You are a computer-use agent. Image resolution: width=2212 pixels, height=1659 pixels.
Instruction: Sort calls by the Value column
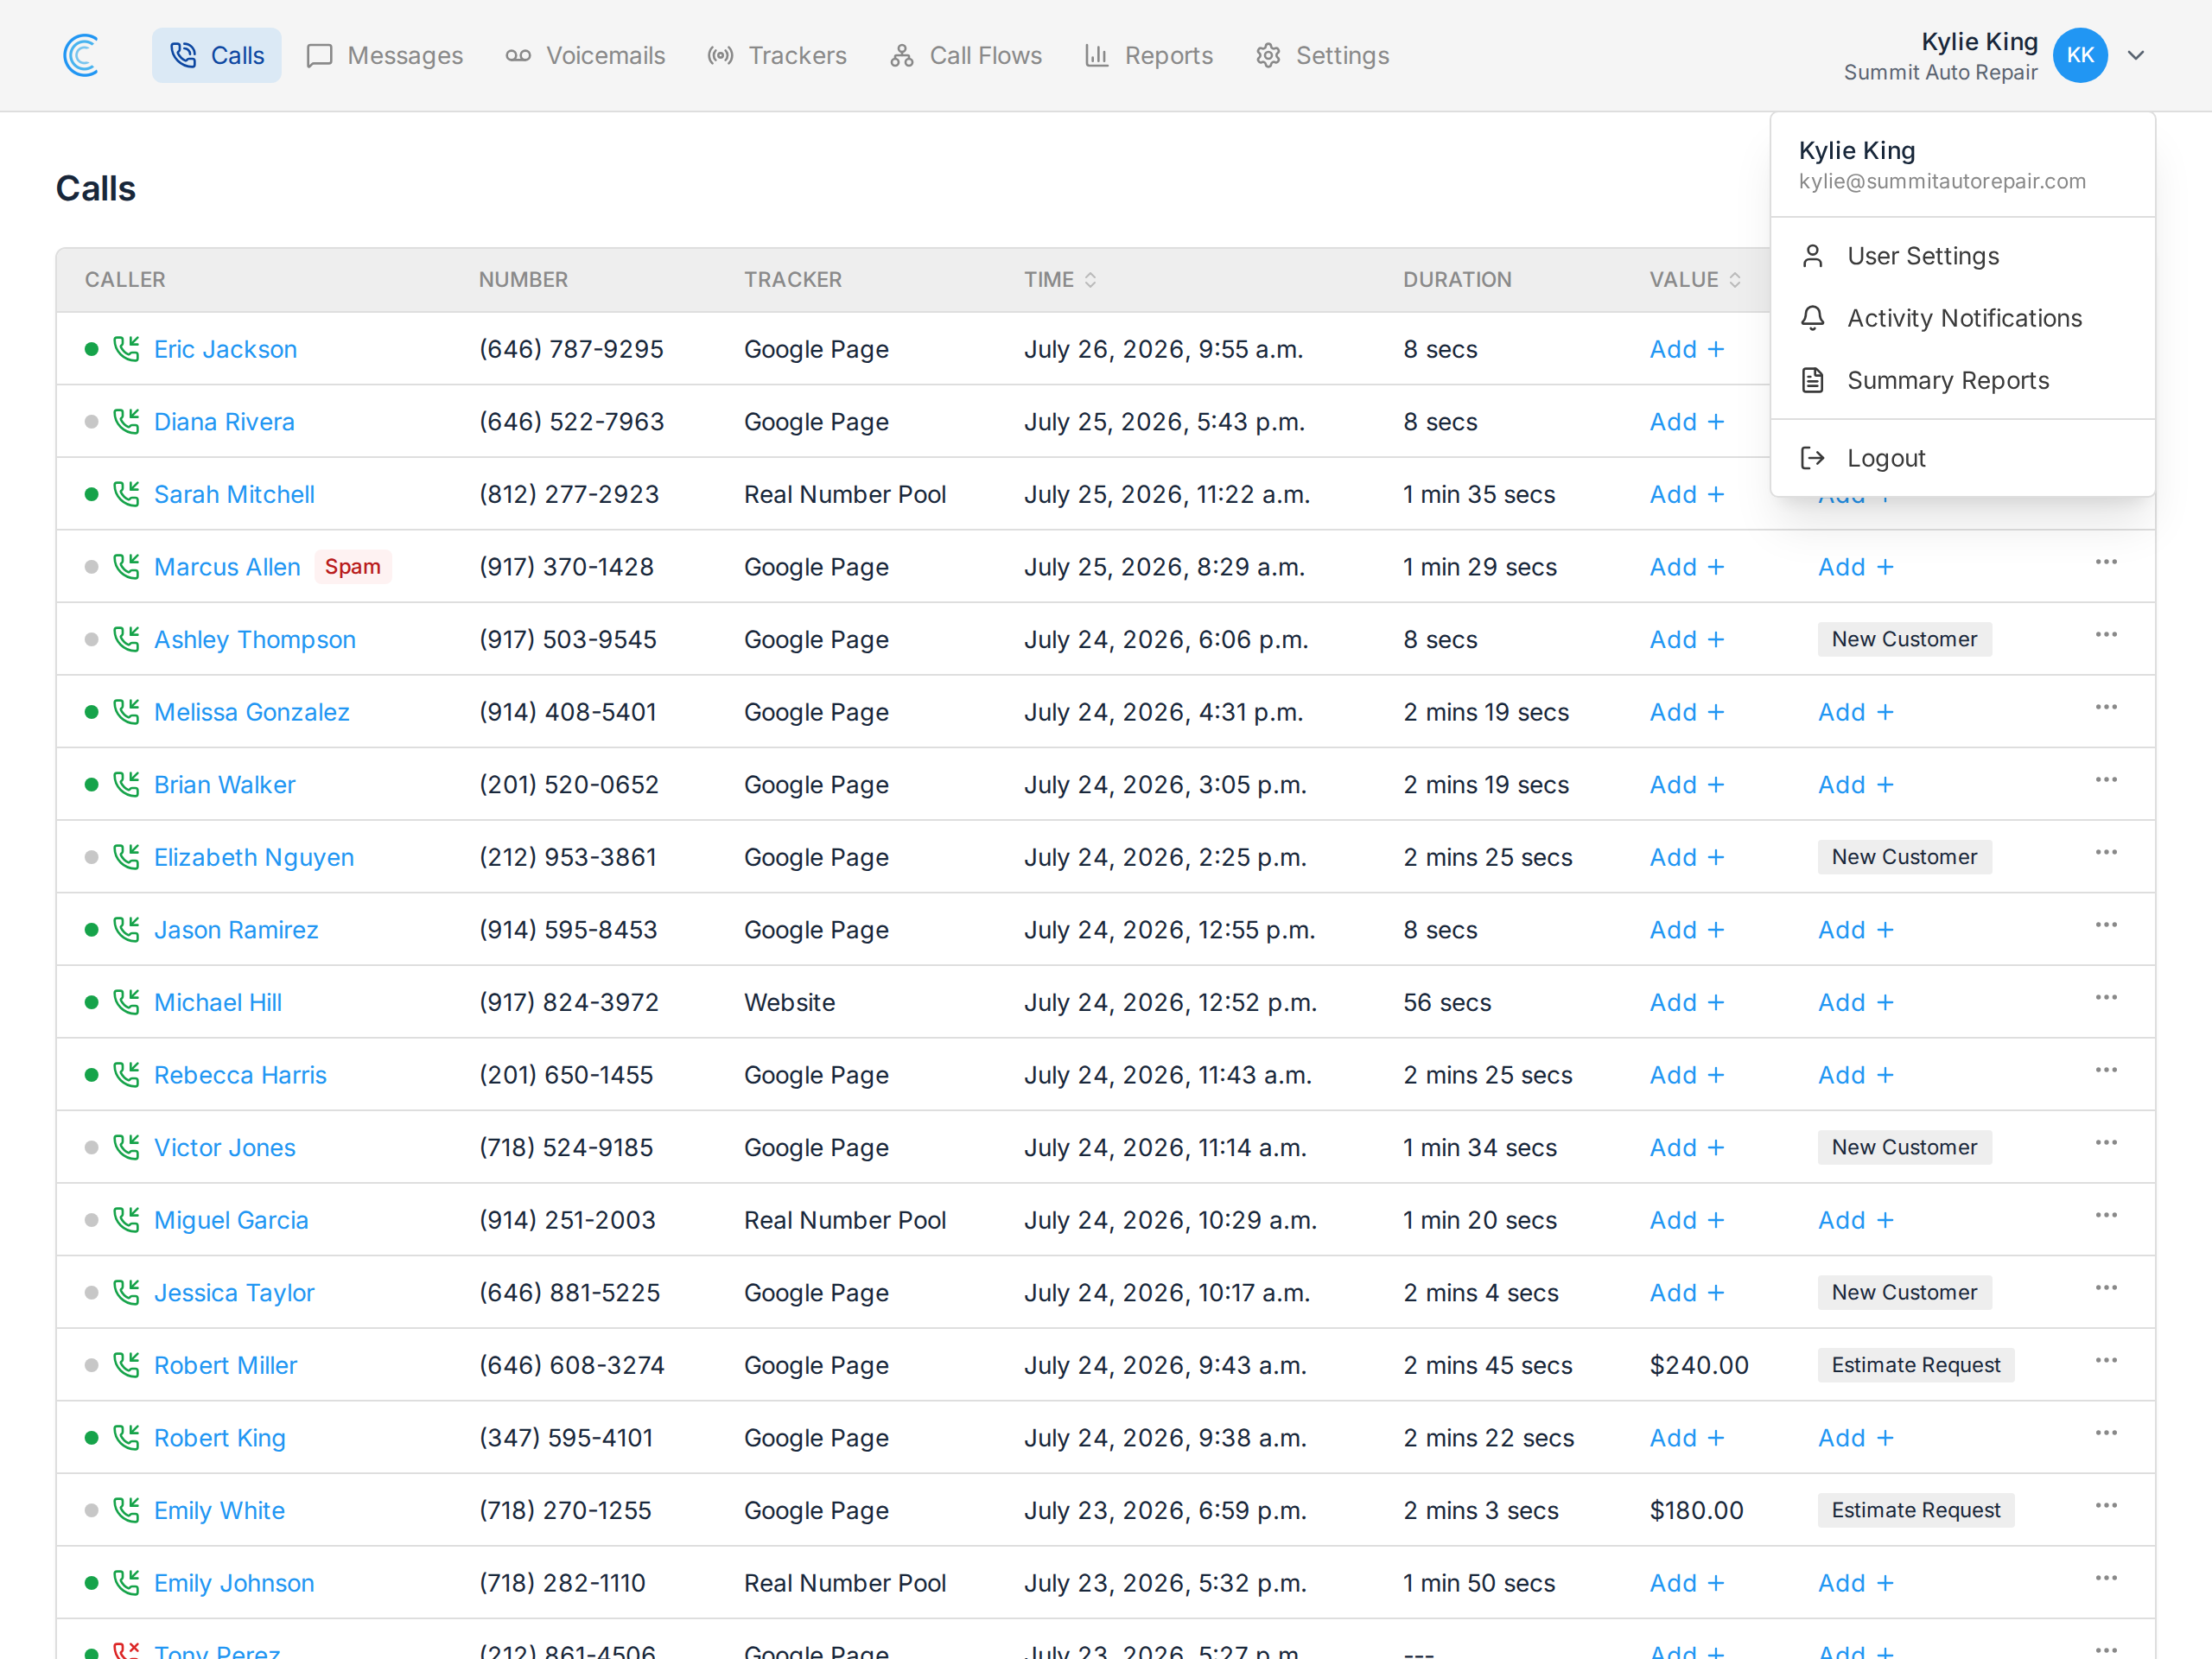(x=1695, y=280)
